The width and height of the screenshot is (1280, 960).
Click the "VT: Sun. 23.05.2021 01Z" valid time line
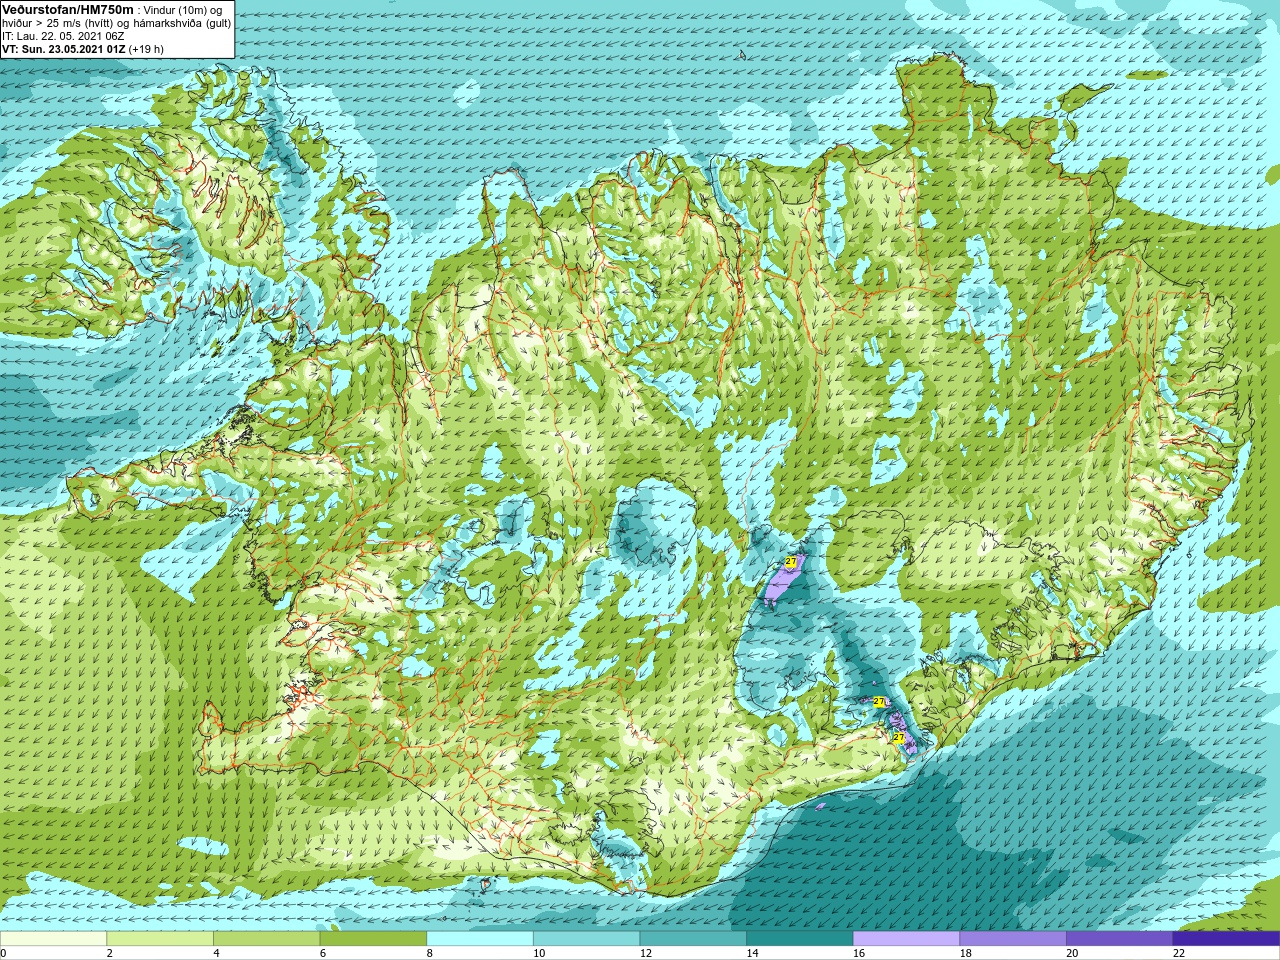(64, 49)
